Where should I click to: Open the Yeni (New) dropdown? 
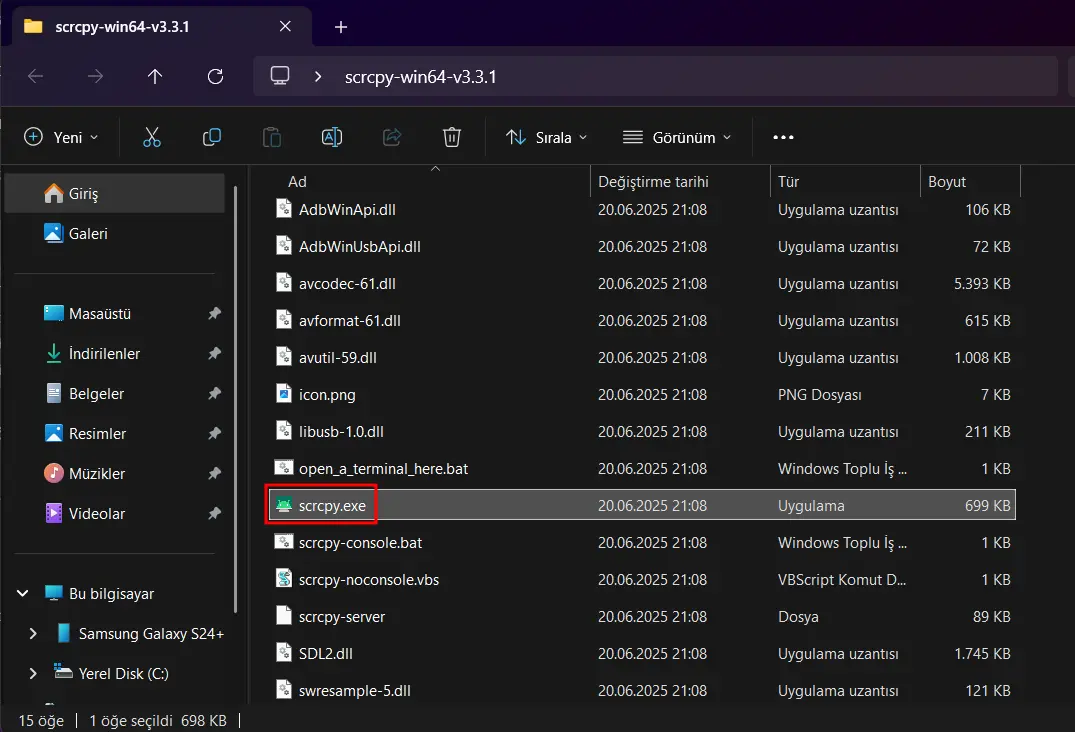[x=61, y=137]
